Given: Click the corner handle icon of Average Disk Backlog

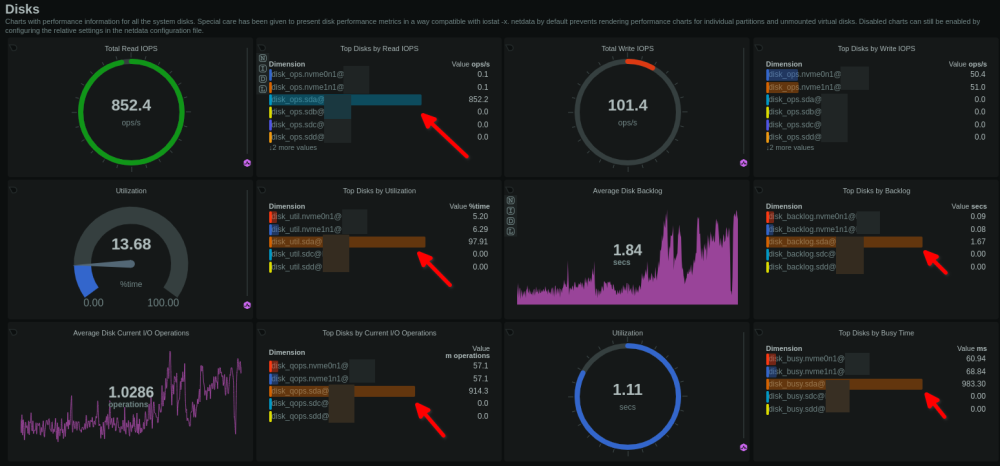Looking at the screenshot, I should click(x=510, y=189).
